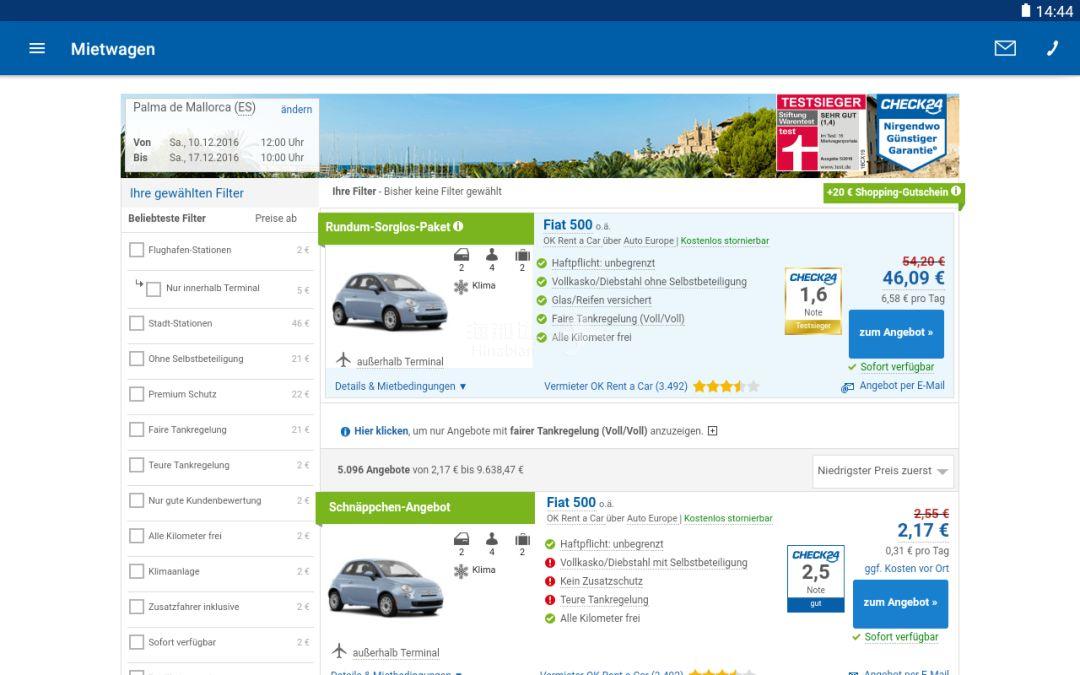Tick the Faire Tankregelung checkbox

[136, 430]
